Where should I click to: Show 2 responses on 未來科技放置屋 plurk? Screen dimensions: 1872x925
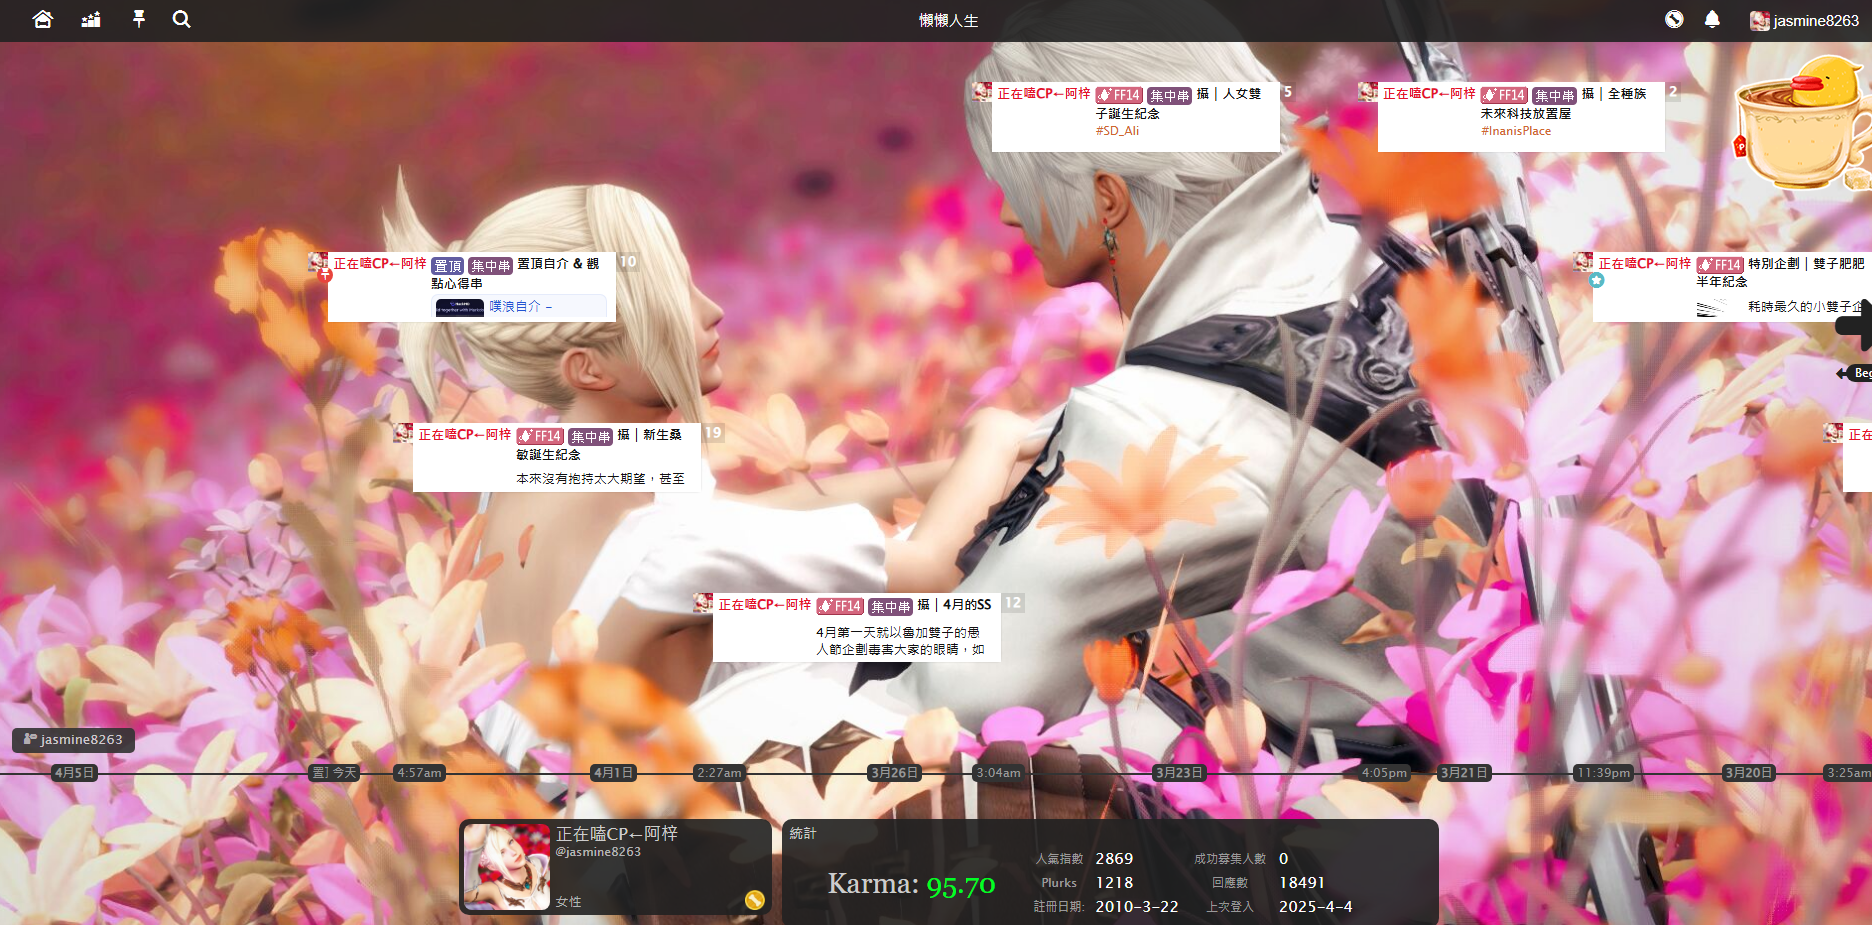1673,91
